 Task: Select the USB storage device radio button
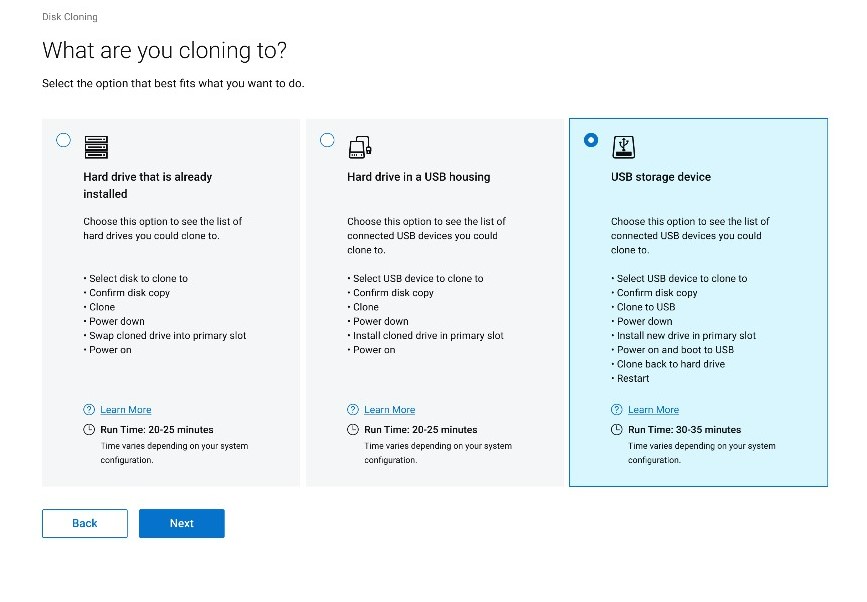[591, 140]
